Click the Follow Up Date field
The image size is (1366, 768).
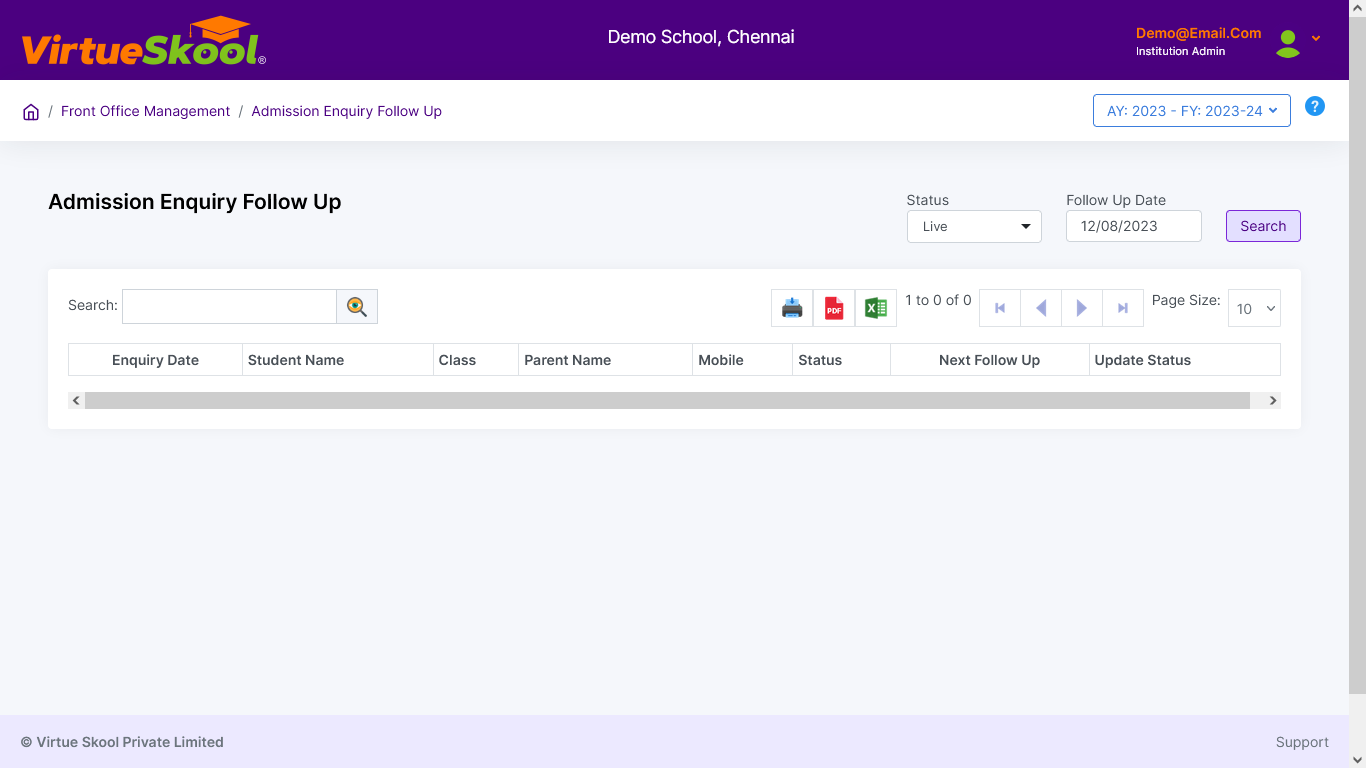1134,226
